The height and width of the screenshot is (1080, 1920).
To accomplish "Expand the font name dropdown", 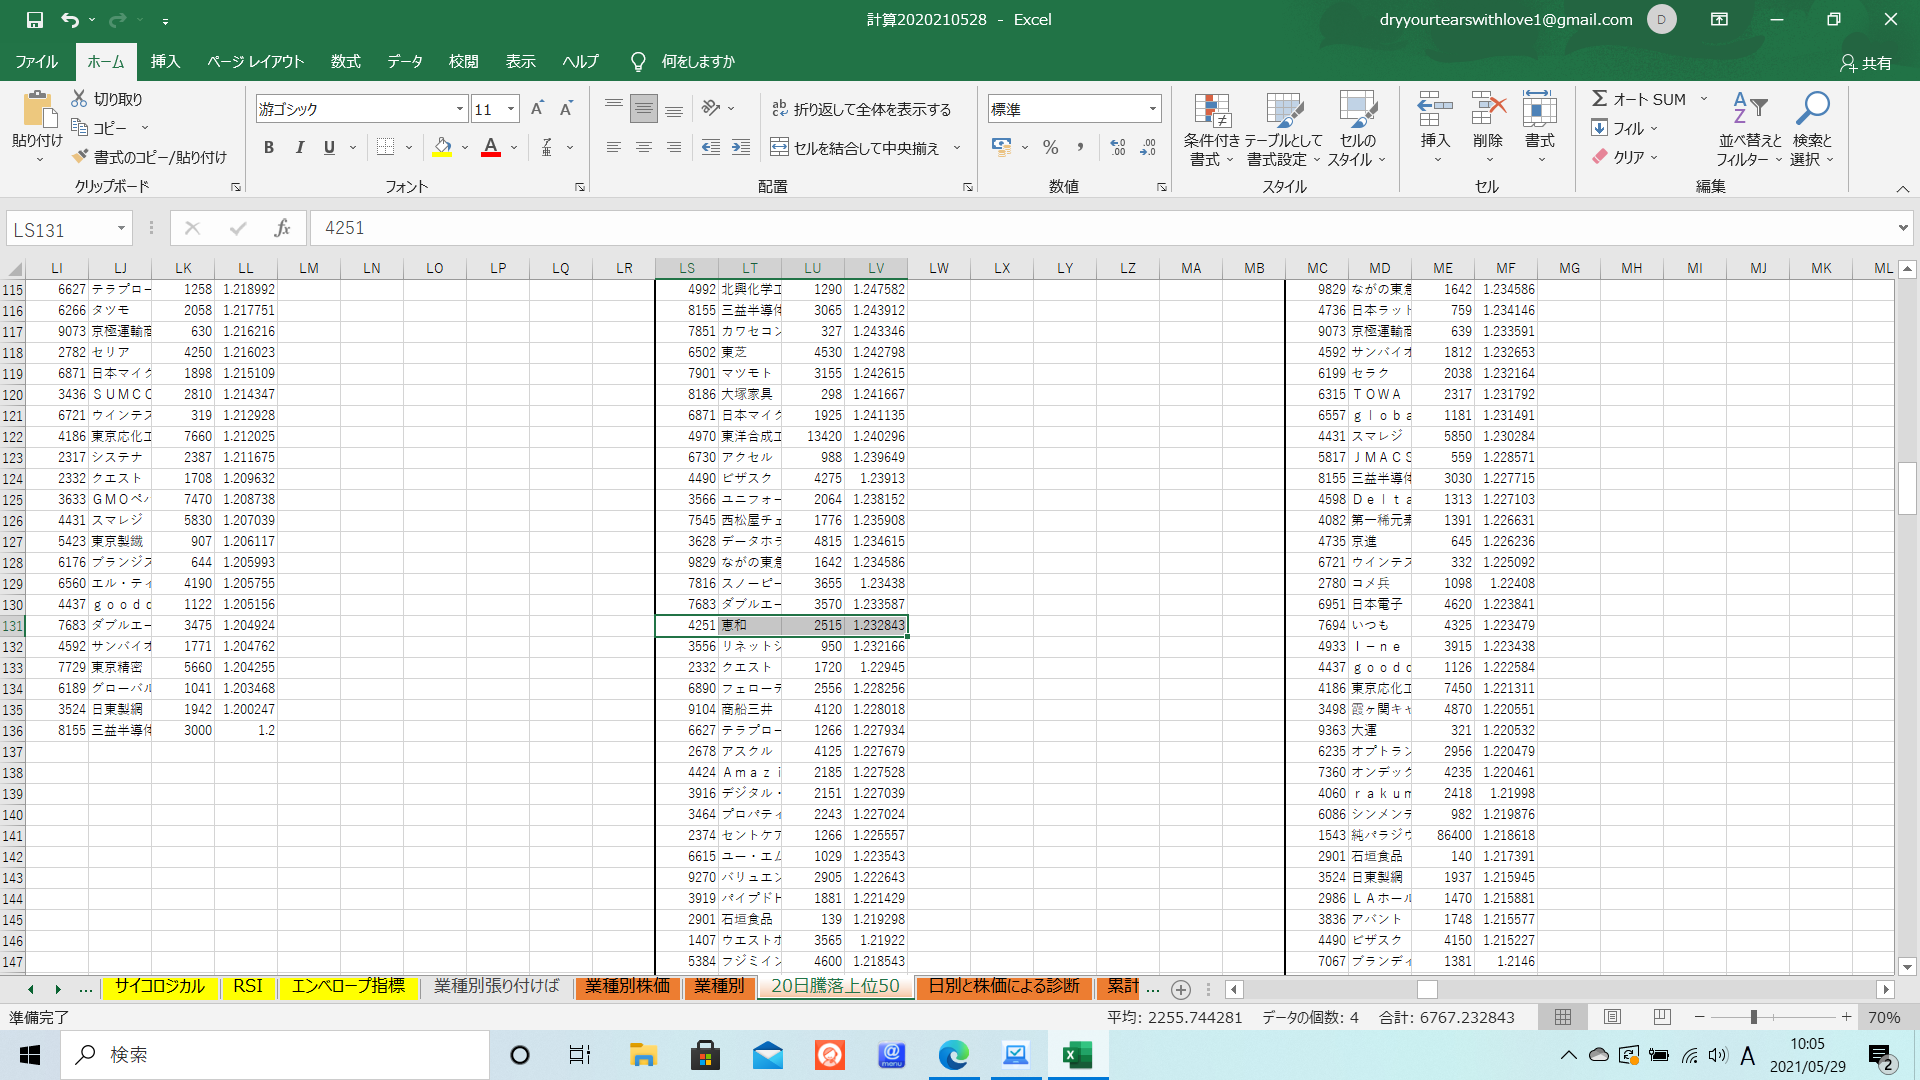I will pos(460,109).
